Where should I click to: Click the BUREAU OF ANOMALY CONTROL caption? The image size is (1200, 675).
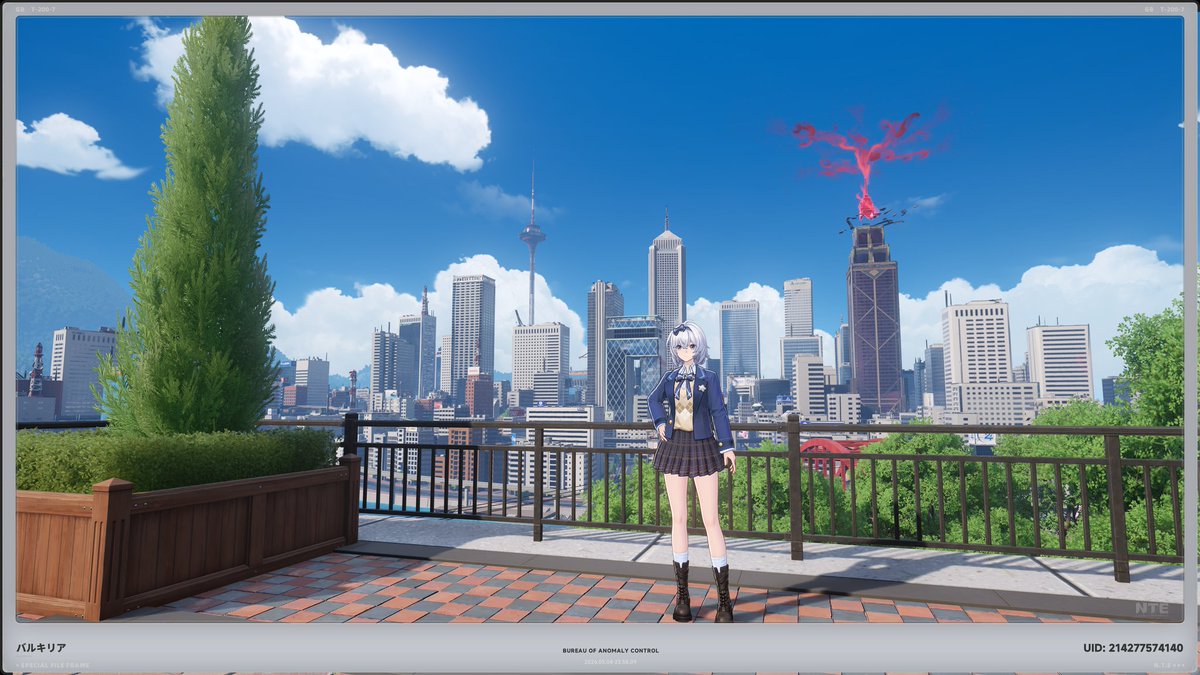tap(611, 651)
